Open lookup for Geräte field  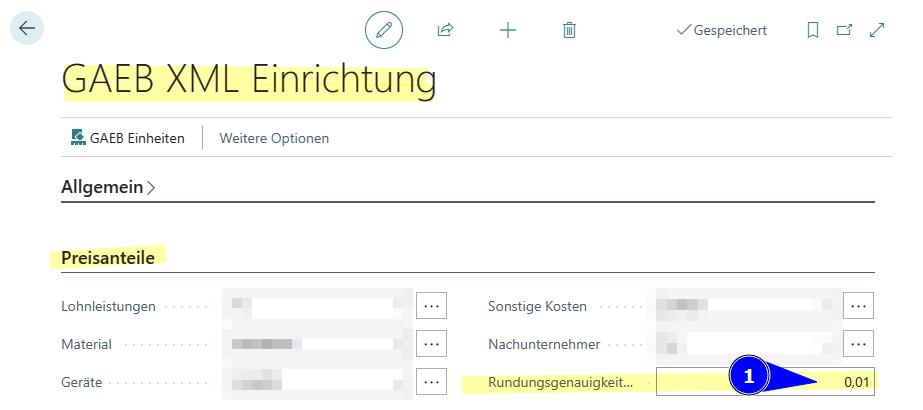click(x=431, y=382)
